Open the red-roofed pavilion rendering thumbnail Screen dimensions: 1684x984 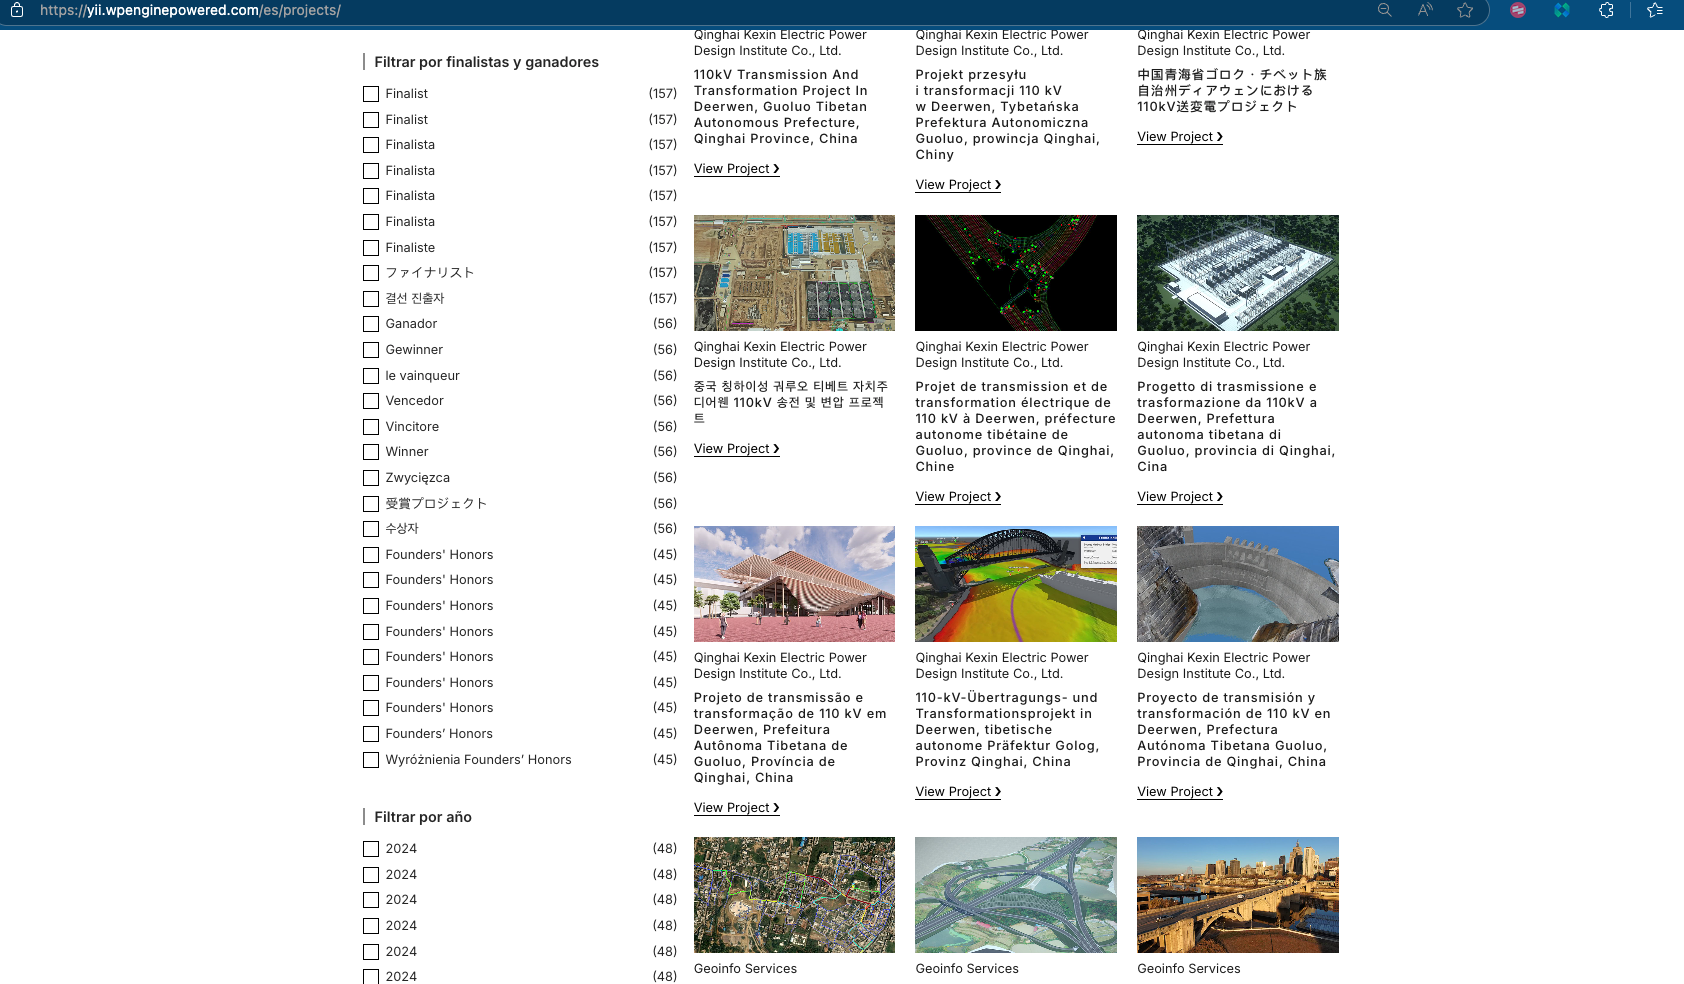(794, 584)
